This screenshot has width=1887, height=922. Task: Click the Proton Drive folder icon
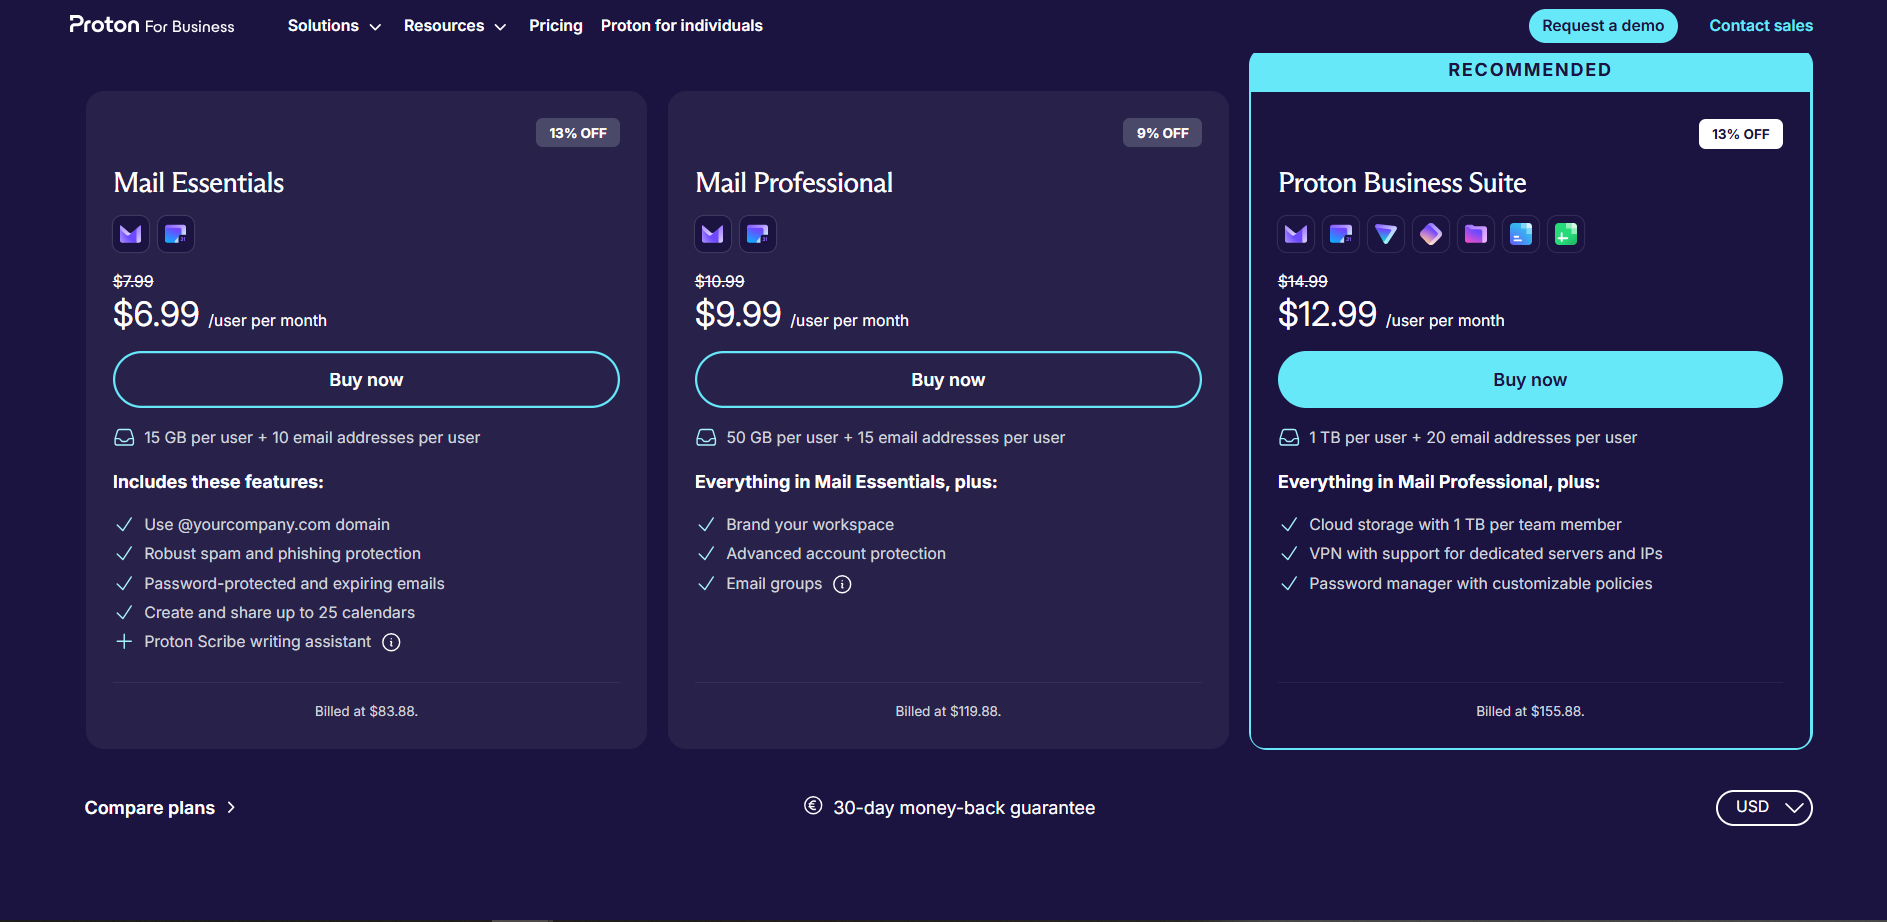[x=1476, y=234]
